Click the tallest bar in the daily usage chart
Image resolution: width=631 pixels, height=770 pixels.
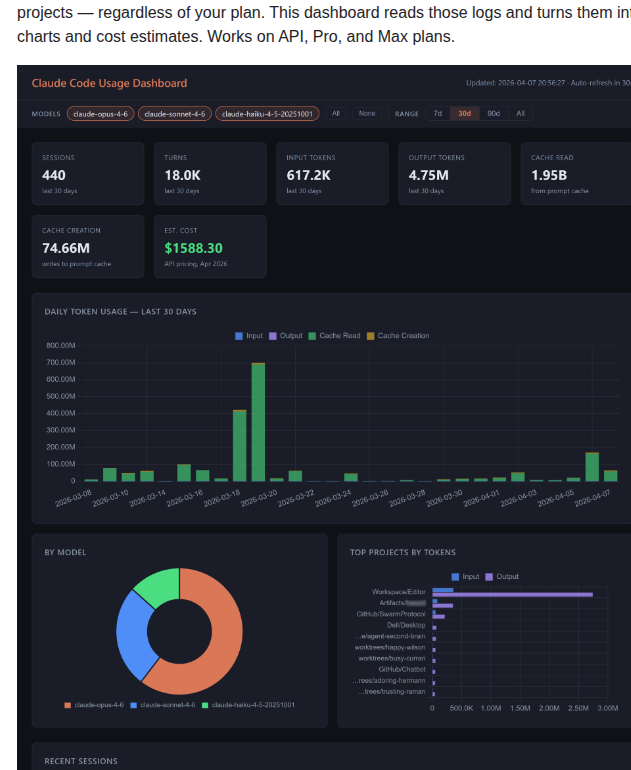(x=258, y=422)
